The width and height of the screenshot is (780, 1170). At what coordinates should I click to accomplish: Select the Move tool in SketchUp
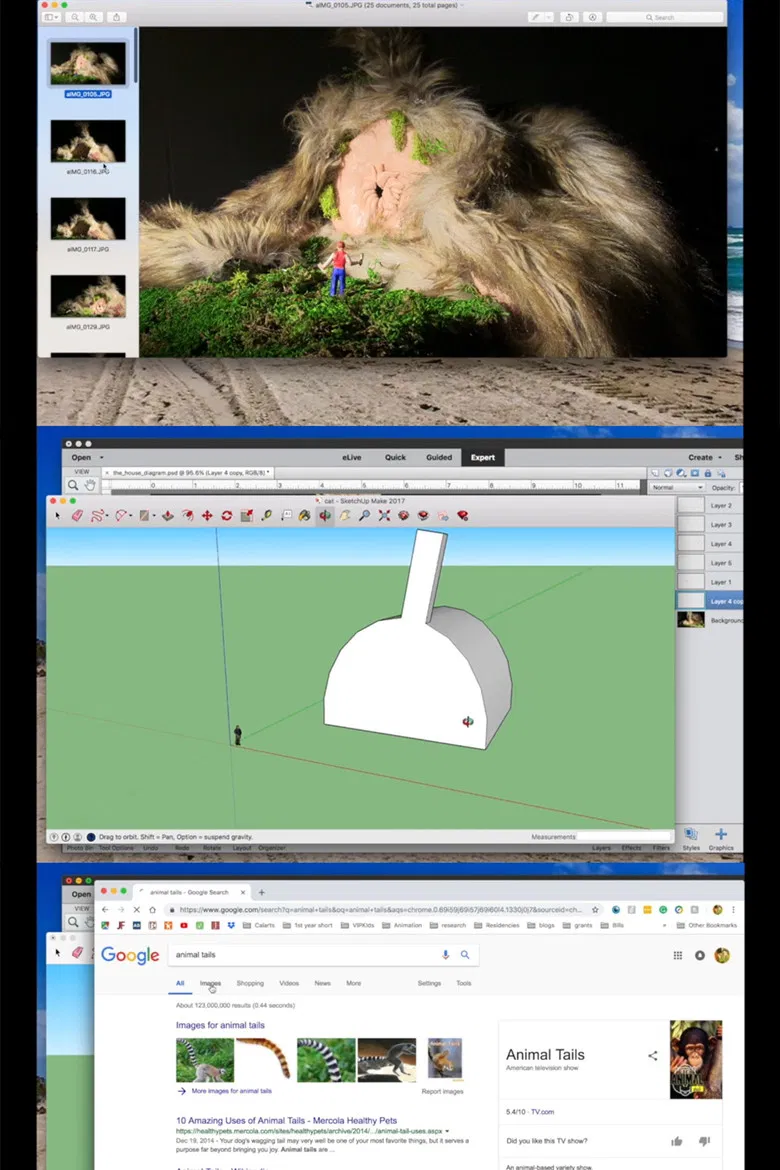pos(207,516)
